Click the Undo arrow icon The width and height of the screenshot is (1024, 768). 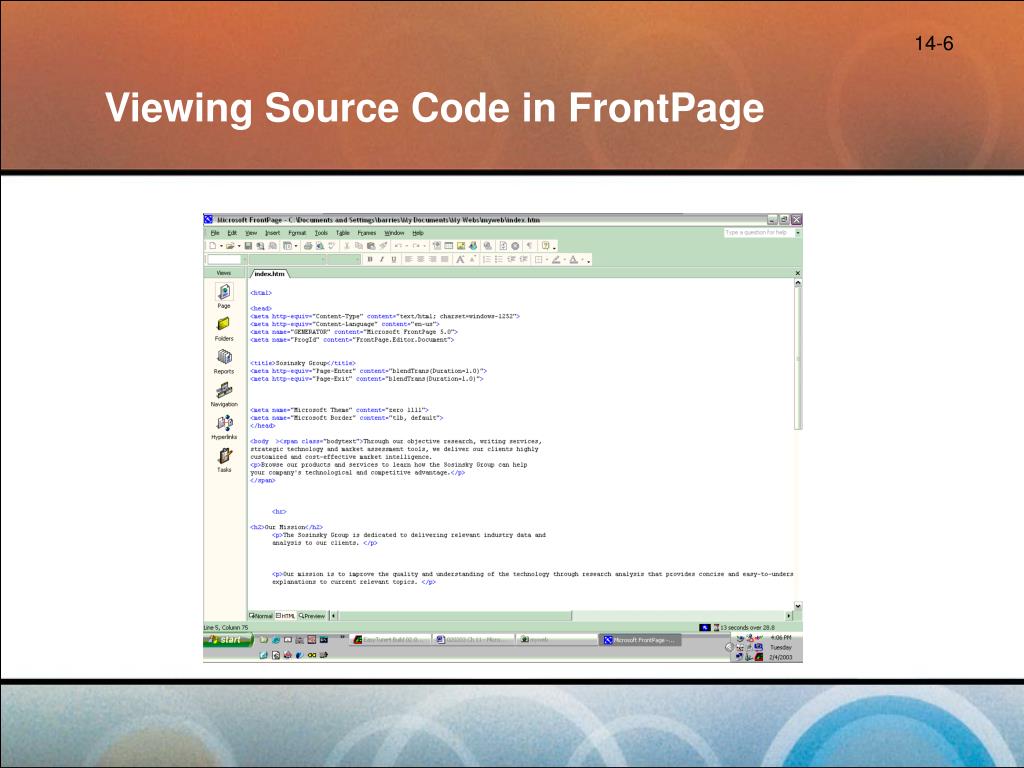click(398, 246)
